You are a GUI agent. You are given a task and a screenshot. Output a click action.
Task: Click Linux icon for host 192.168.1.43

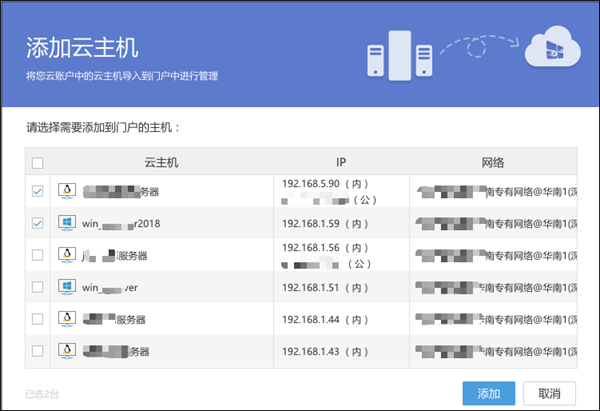(x=67, y=351)
